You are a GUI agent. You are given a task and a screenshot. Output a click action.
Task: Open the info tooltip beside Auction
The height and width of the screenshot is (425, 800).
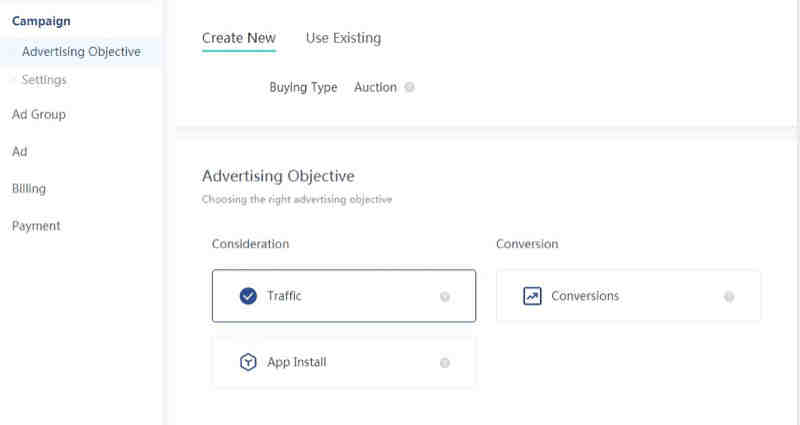tap(409, 87)
